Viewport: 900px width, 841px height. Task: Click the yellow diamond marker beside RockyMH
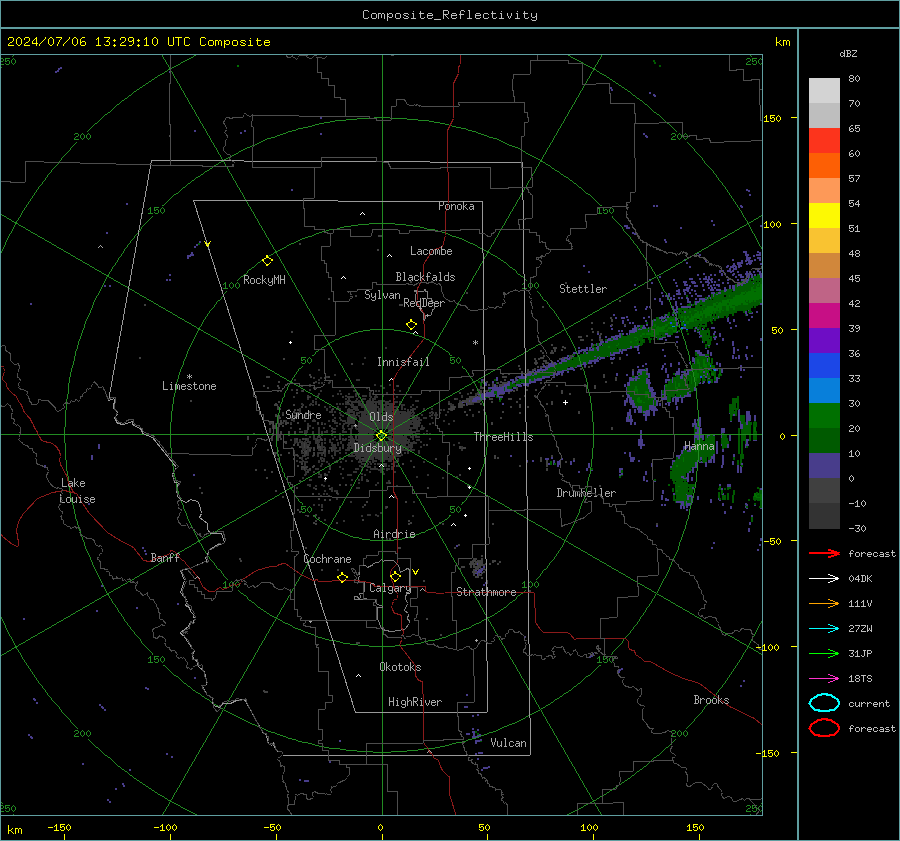click(267, 261)
